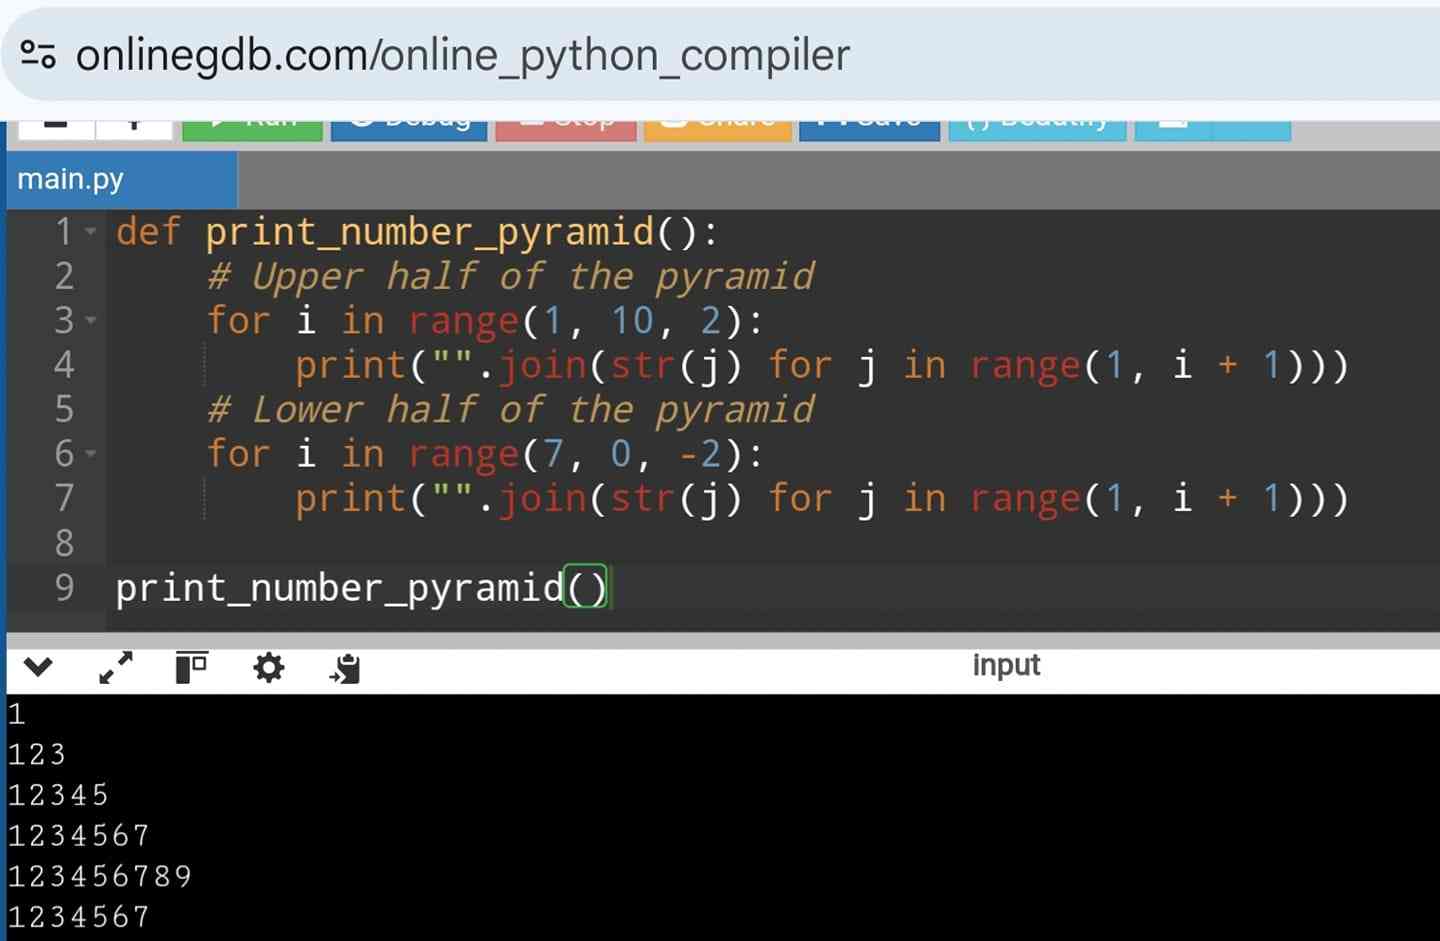Image resolution: width=1440 pixels, height=941 pixels.
Task: Collapse the function definition at line 1
Action: tap(91, 232)
